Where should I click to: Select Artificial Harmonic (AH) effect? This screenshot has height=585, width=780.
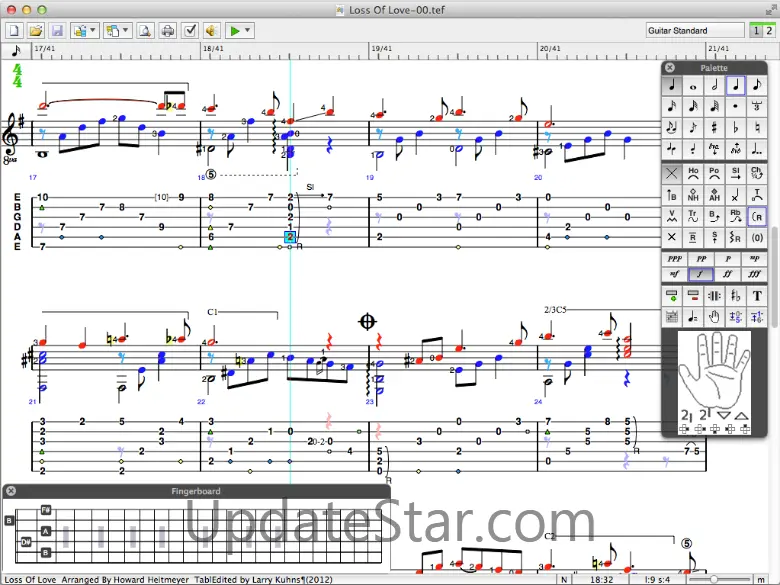point(714,195)
